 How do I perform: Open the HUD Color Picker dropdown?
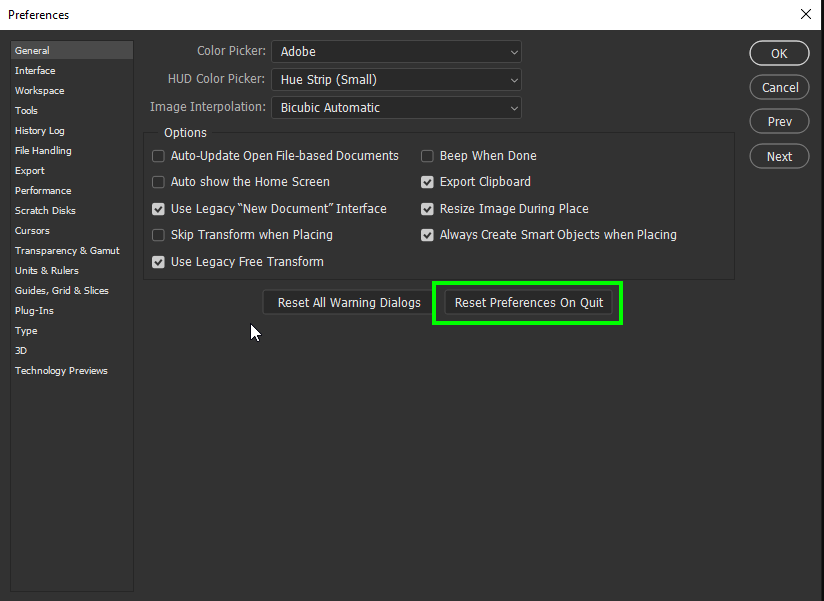396,79
